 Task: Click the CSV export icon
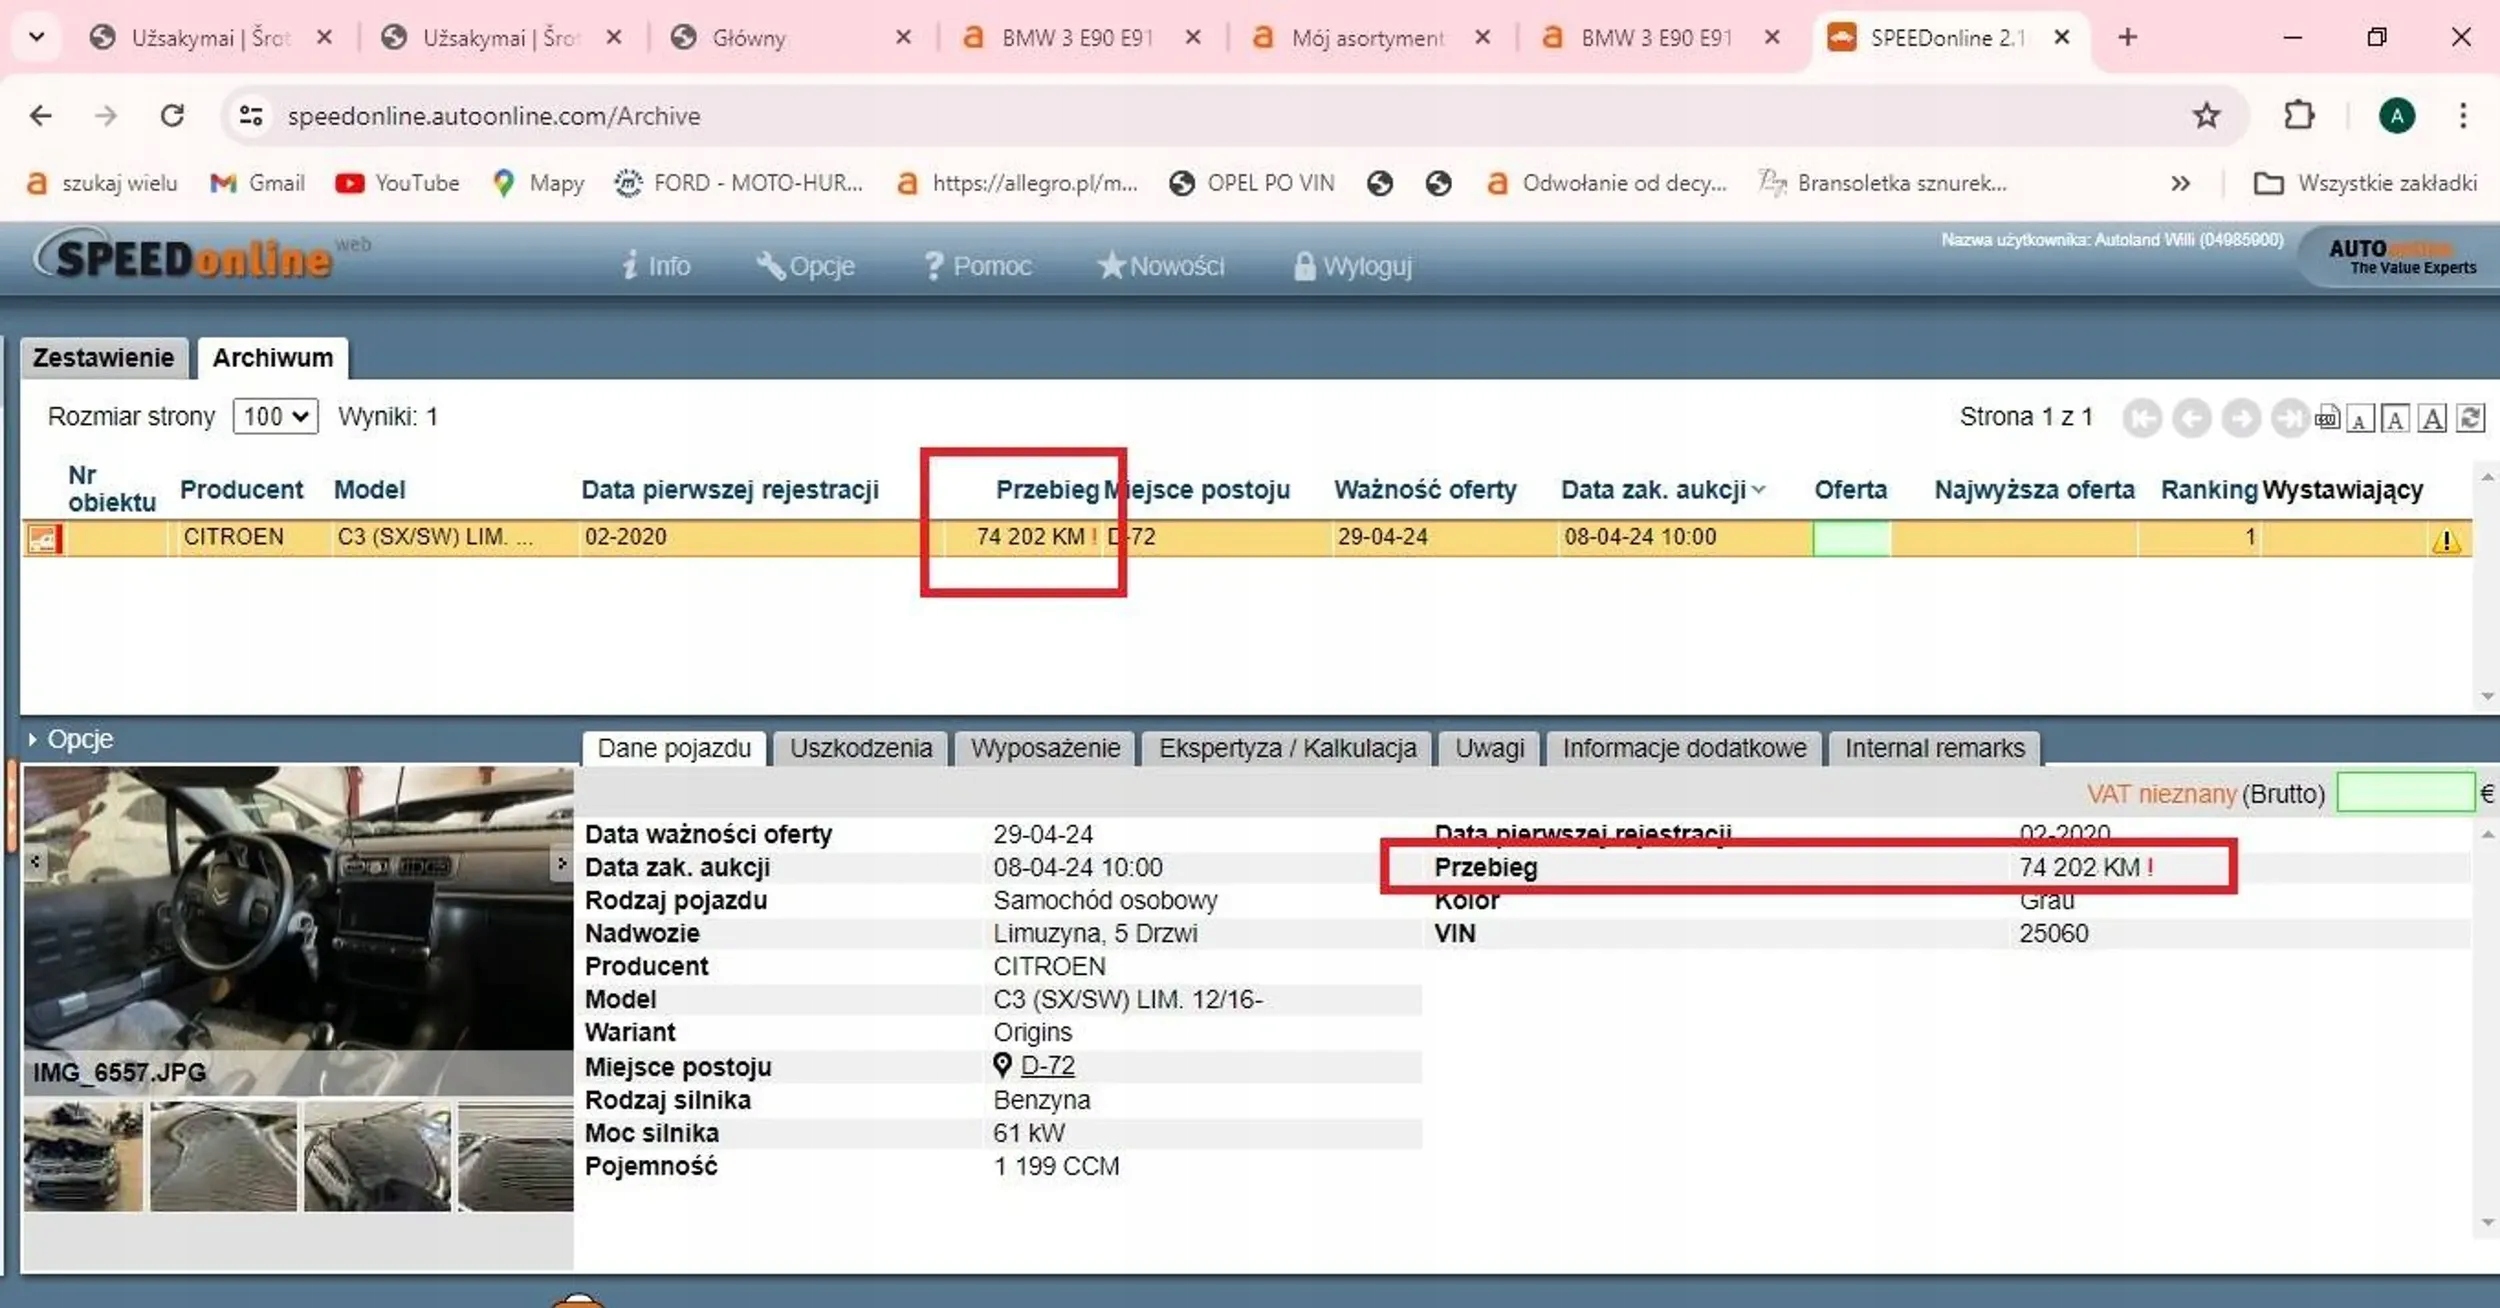2327,418
